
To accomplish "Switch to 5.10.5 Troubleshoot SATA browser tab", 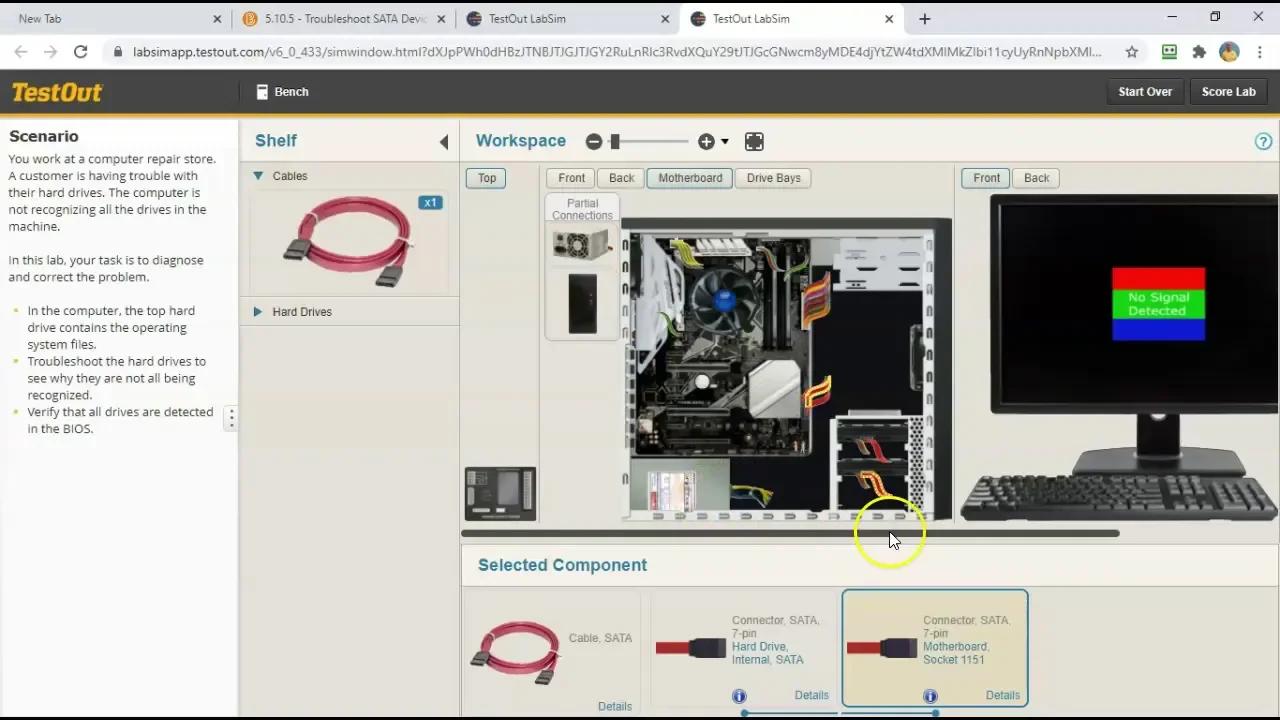I will (345, 19).
